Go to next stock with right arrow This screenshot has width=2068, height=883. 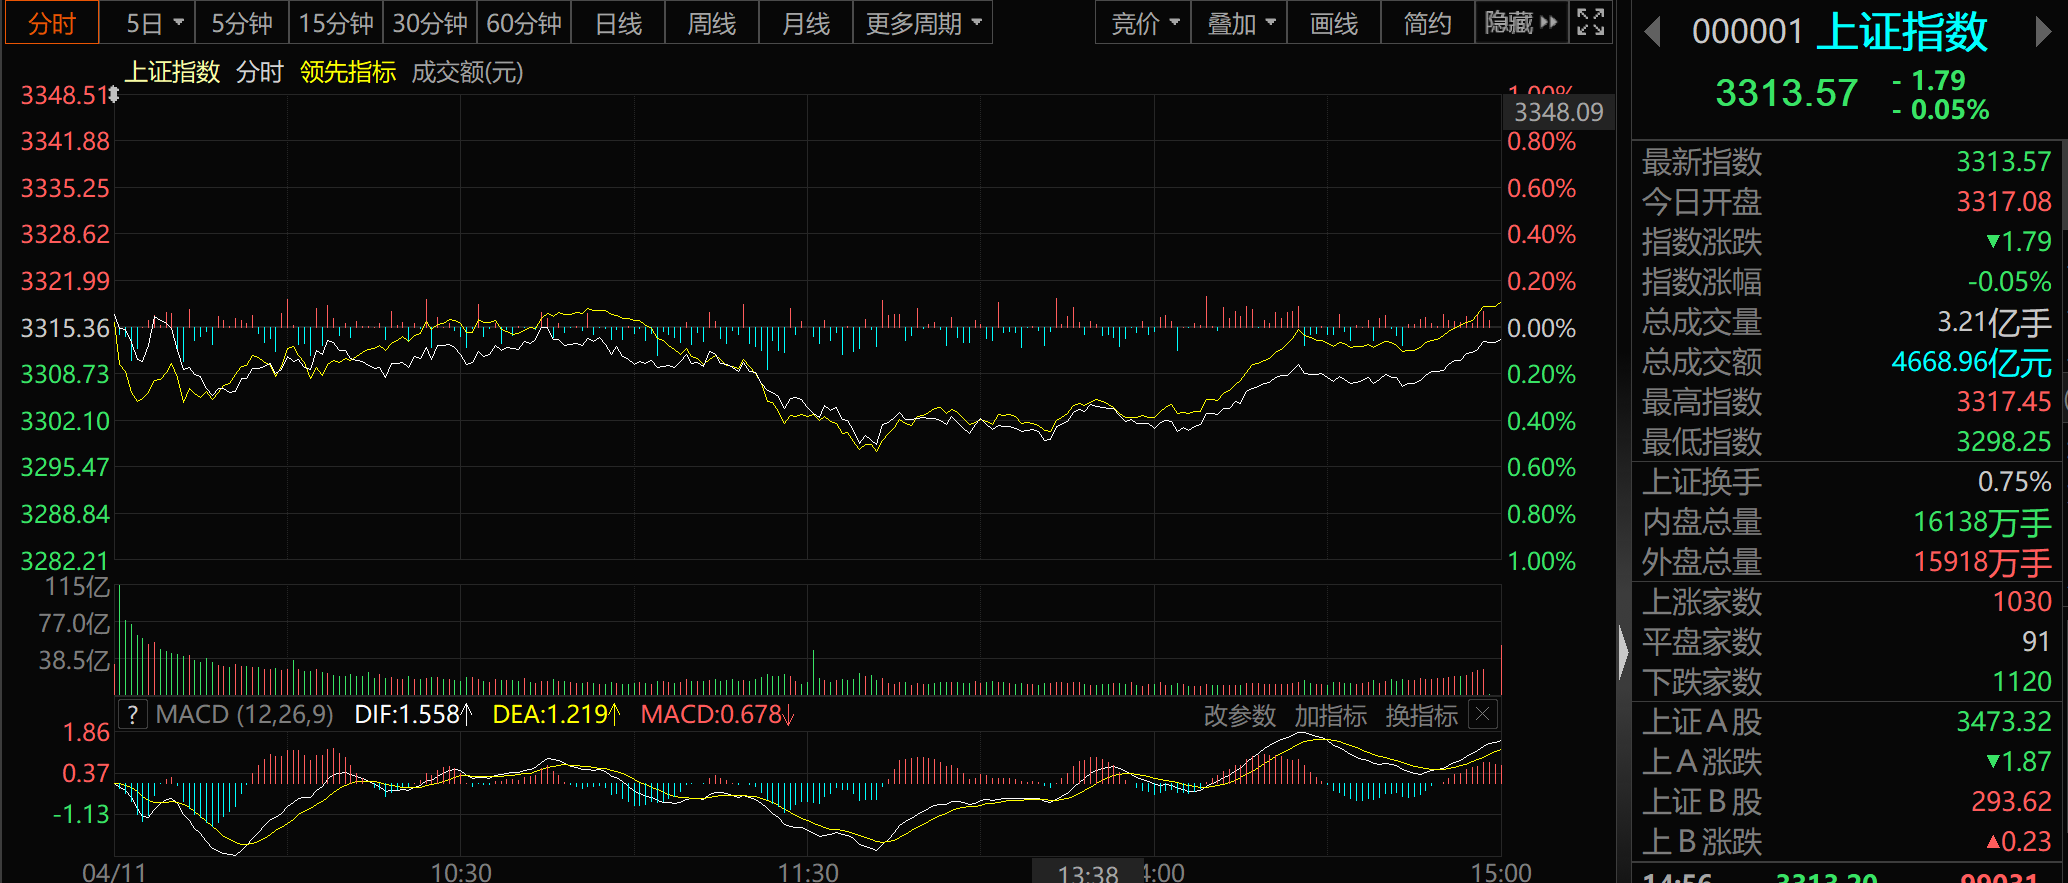click(2043, 33)
